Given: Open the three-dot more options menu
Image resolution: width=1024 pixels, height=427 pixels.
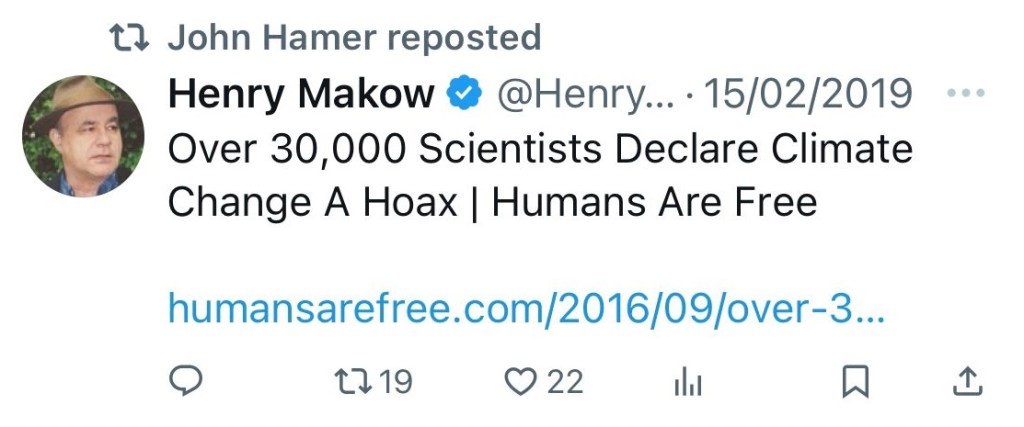Looking at the screenshot, I should [965, 94].
